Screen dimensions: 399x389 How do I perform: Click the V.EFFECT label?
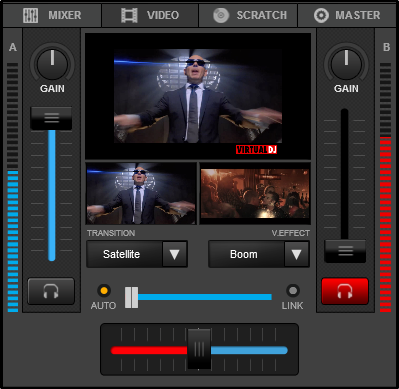[290, 233]
